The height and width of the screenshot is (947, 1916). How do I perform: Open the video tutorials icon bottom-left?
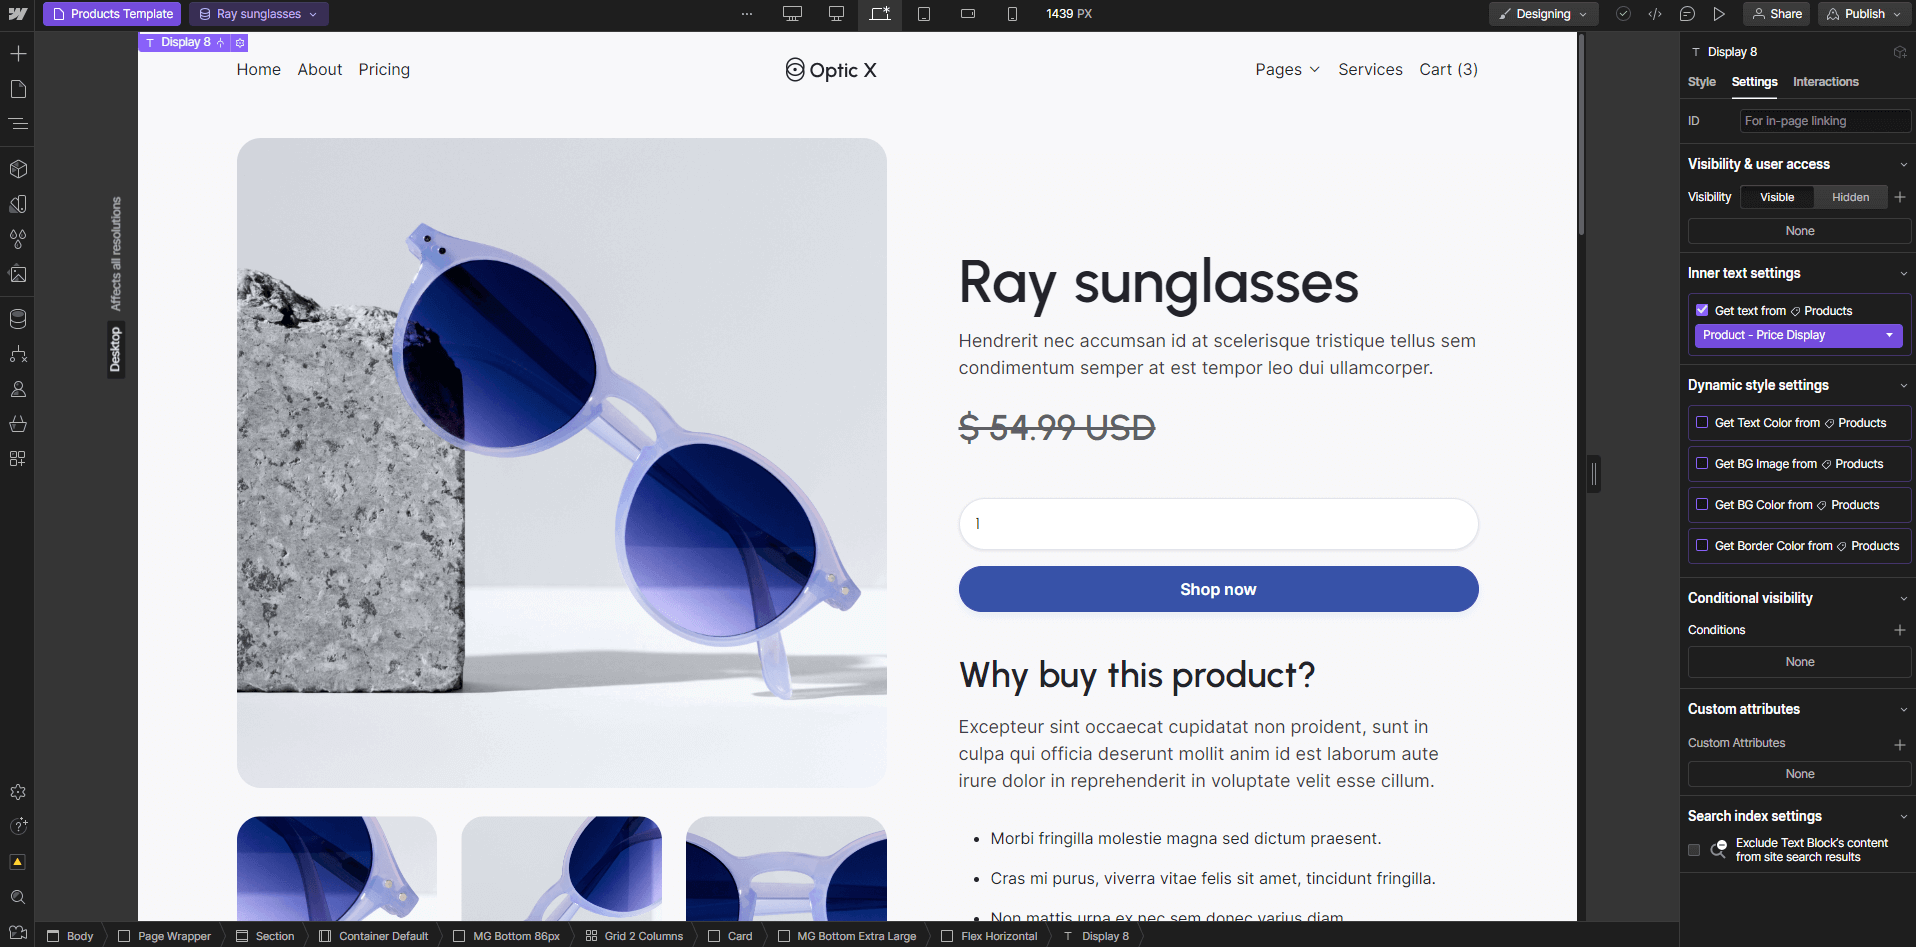pos(18,932)
